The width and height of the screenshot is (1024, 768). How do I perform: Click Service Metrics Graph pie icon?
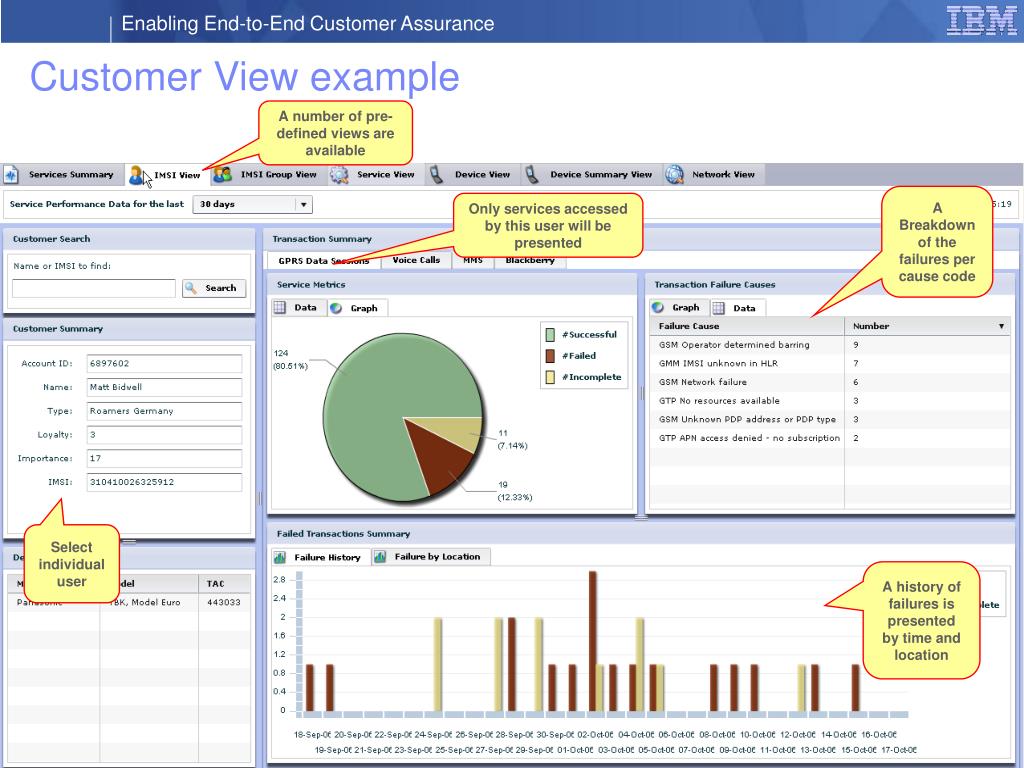[x=336, y=308]
